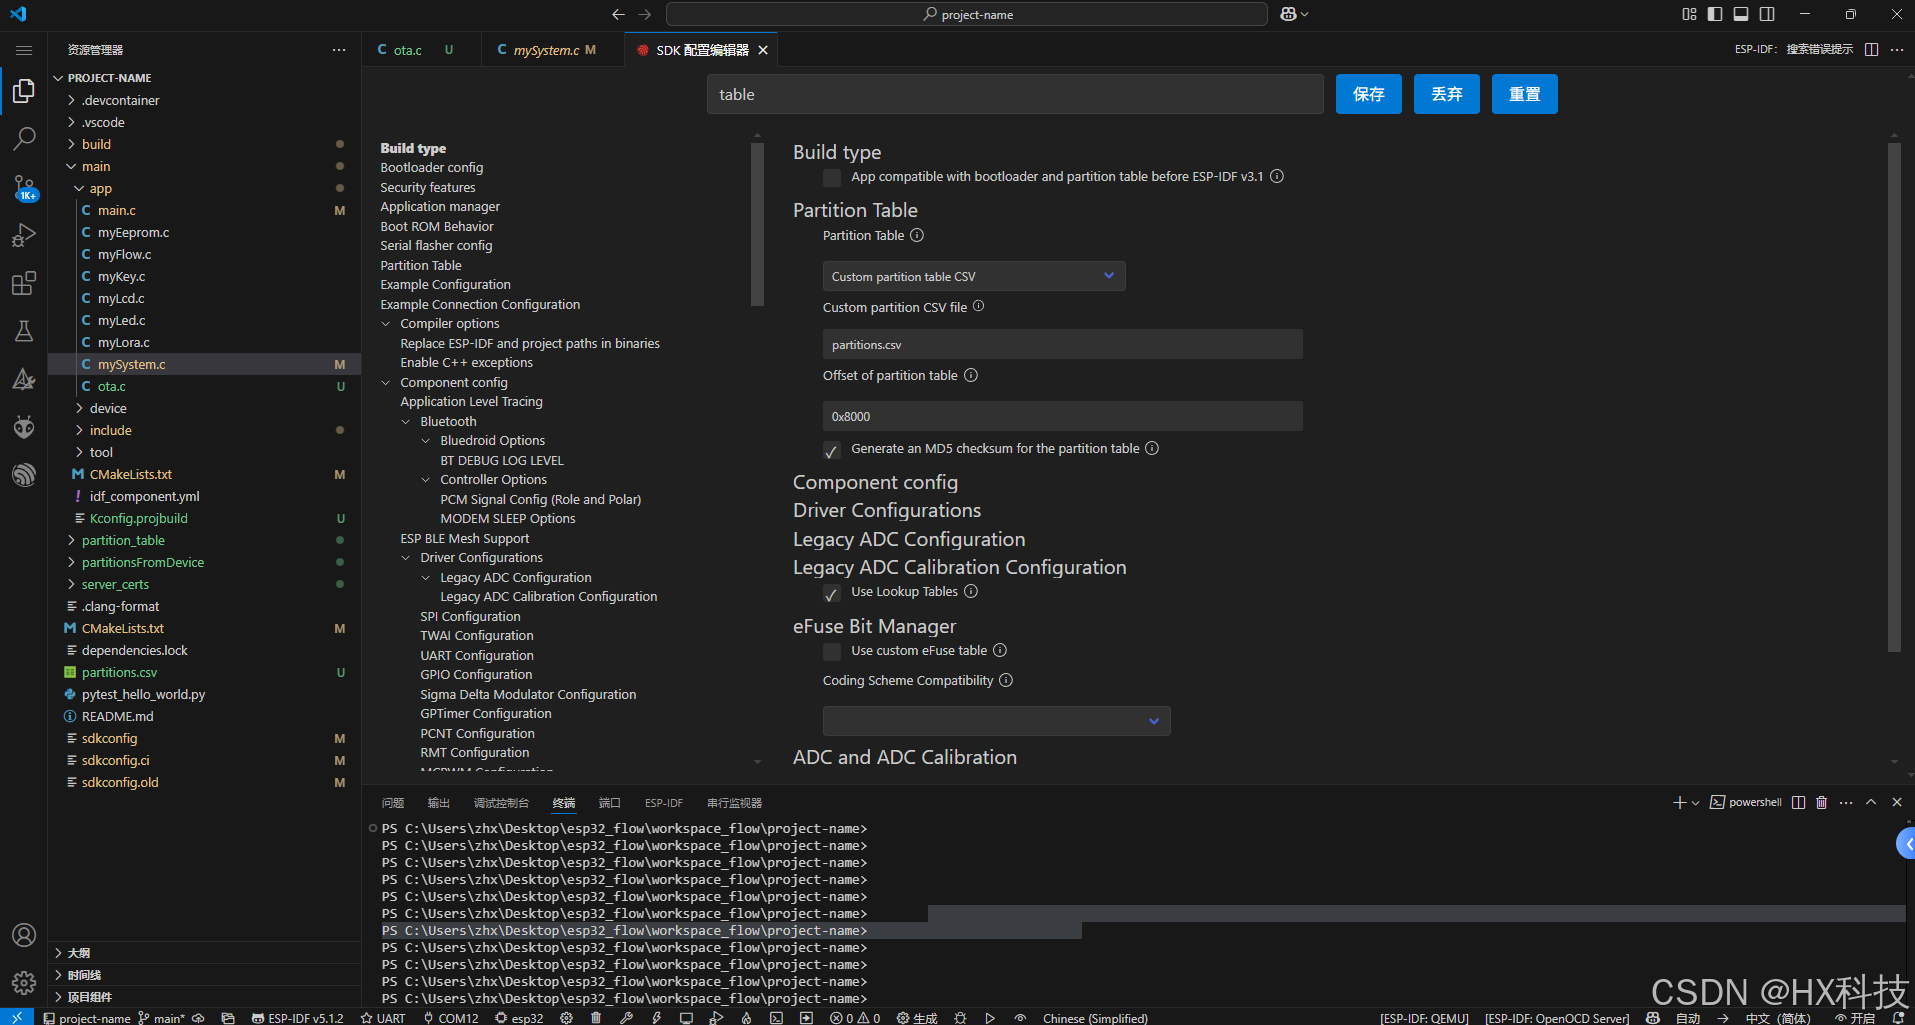Viewport: 1915px width, 1025px height.
Task: Open the Custom partition table CSV dropdown
Action: [x=974, y=276]
